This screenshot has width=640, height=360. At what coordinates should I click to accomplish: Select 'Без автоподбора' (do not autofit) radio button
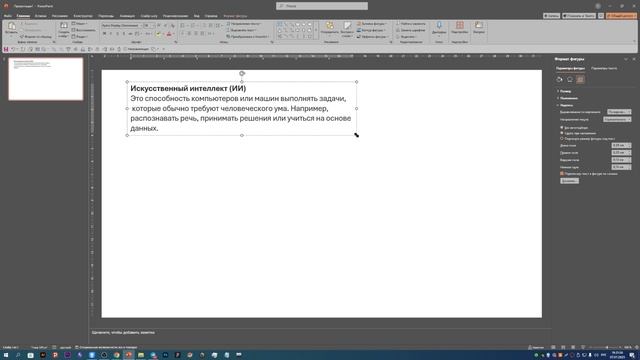(x=562, y=128)
